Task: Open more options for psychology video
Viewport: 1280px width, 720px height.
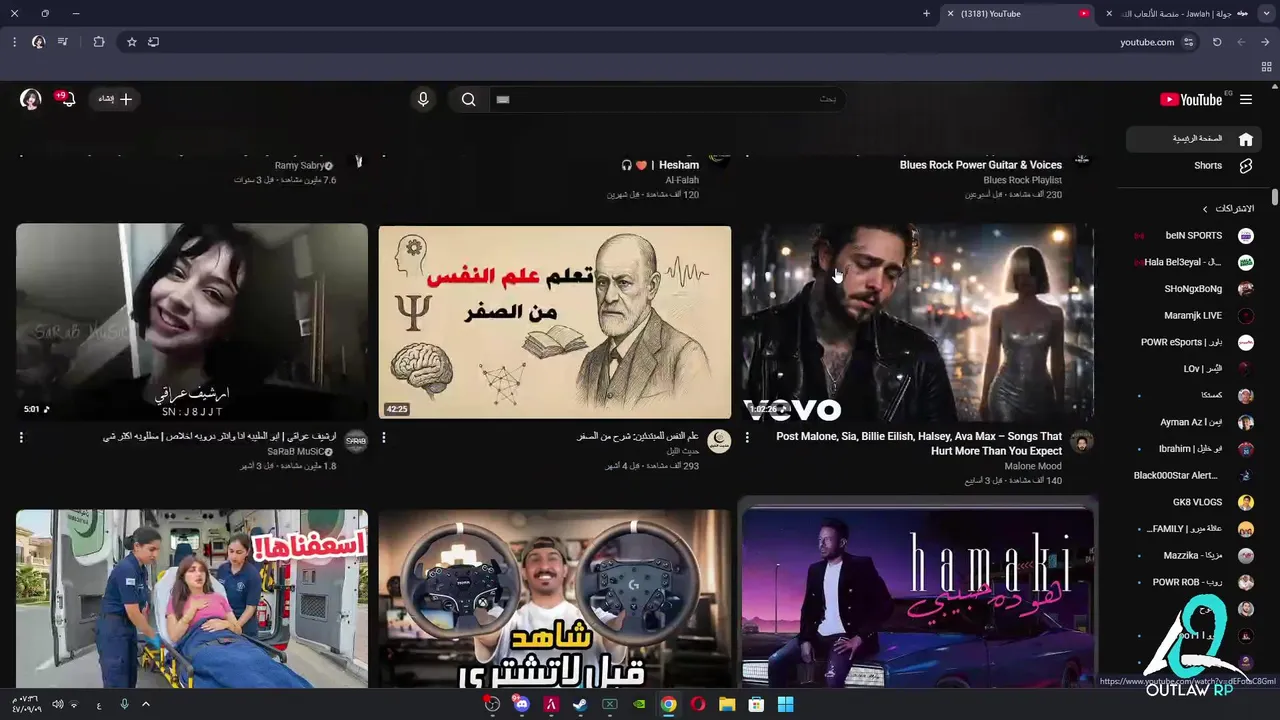Action: [384, 438]
